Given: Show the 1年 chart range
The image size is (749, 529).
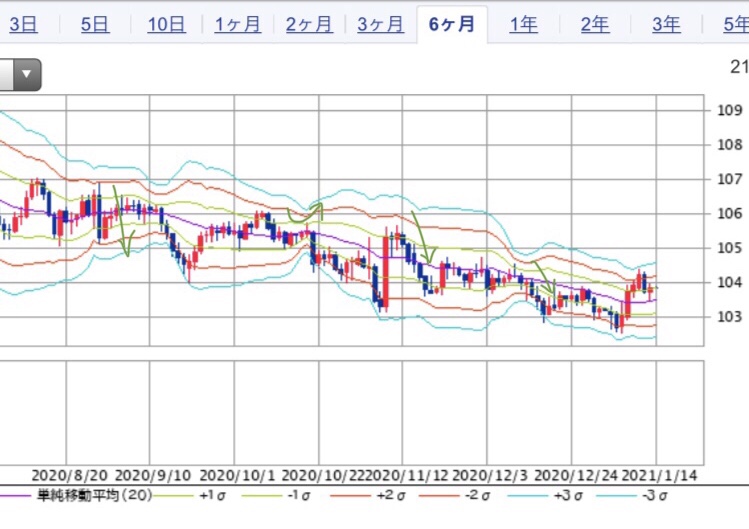Looking at the screenshot, I should click(523, 24).
